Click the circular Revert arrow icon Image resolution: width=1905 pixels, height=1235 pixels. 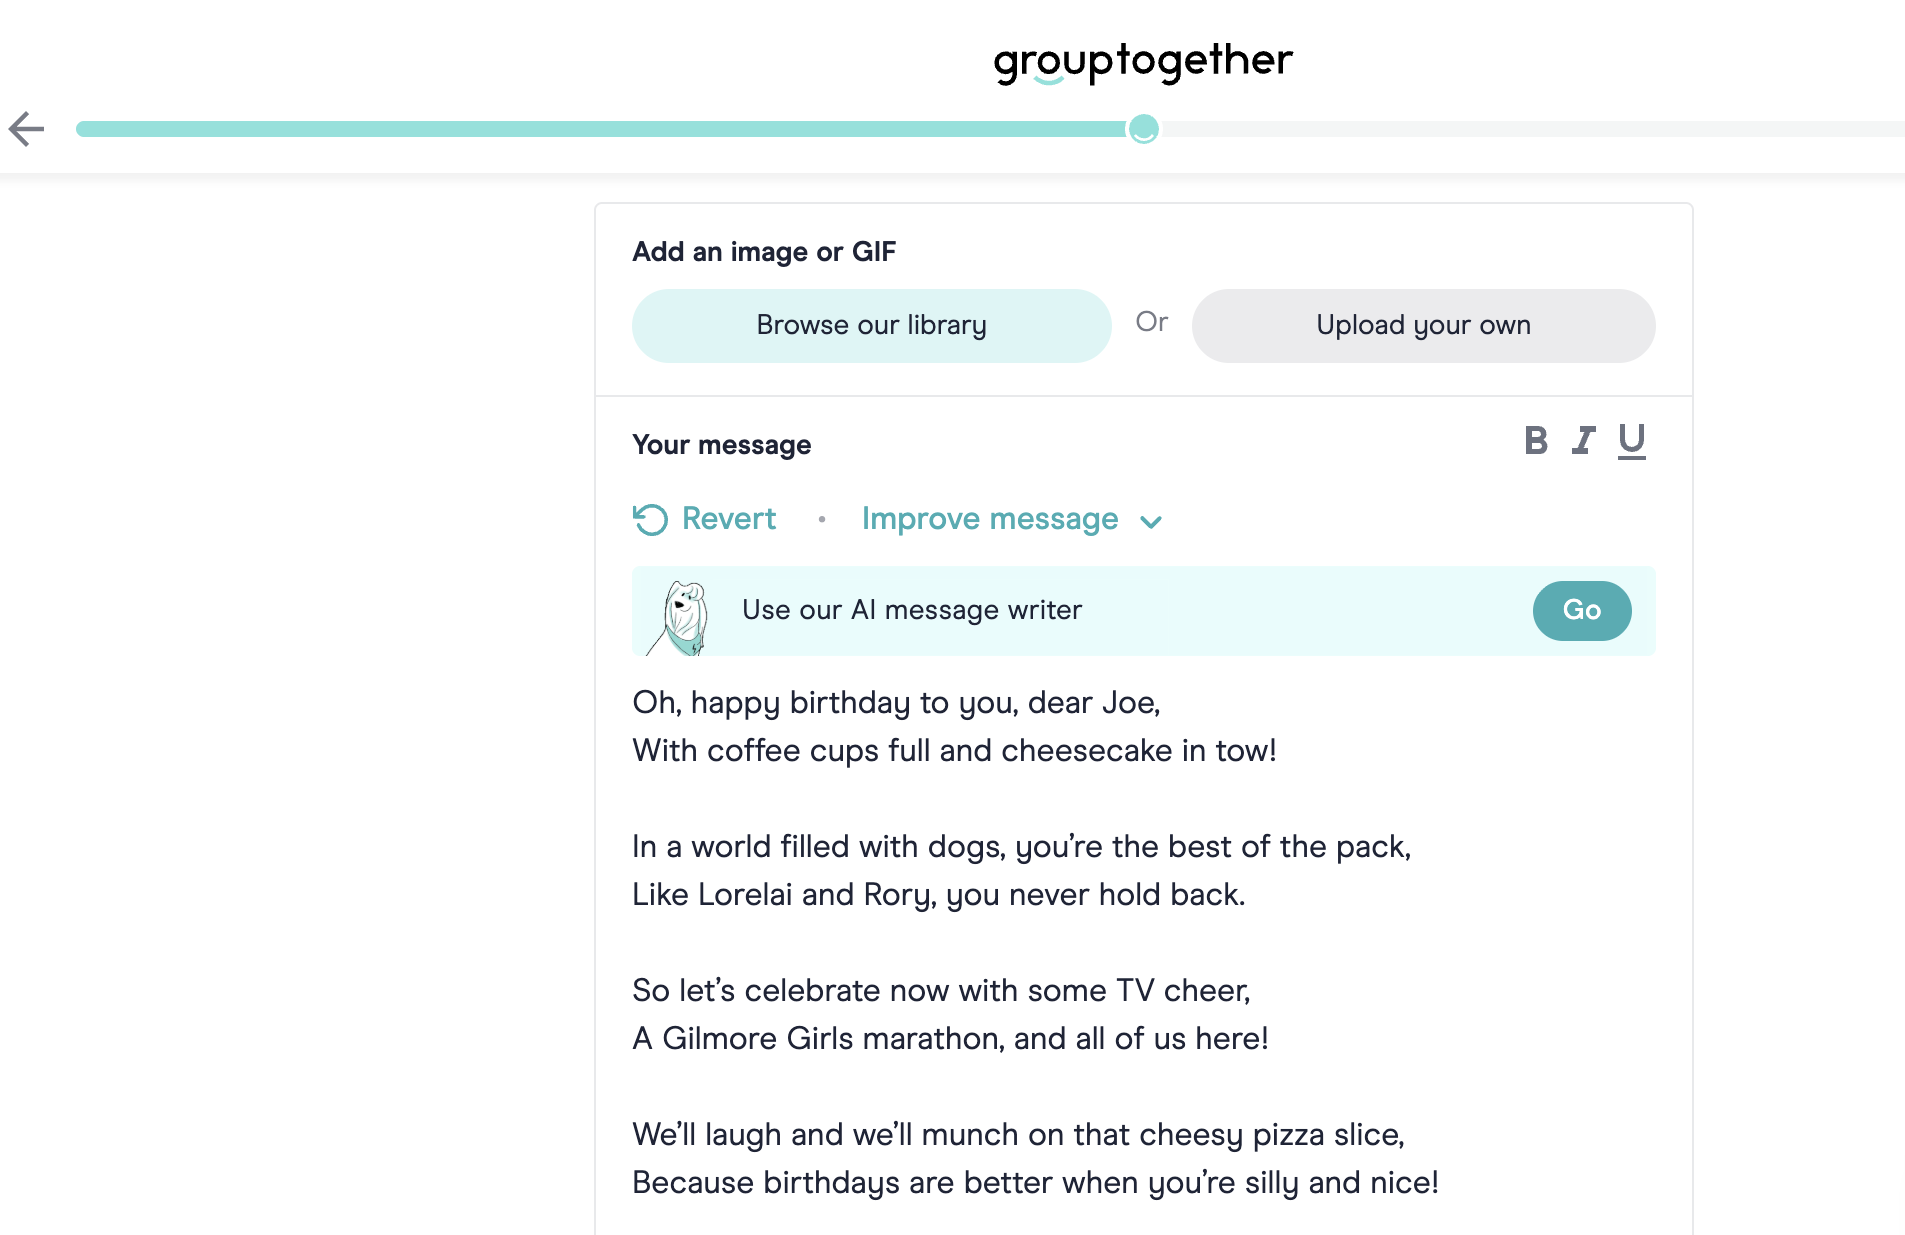coord(651,519)
